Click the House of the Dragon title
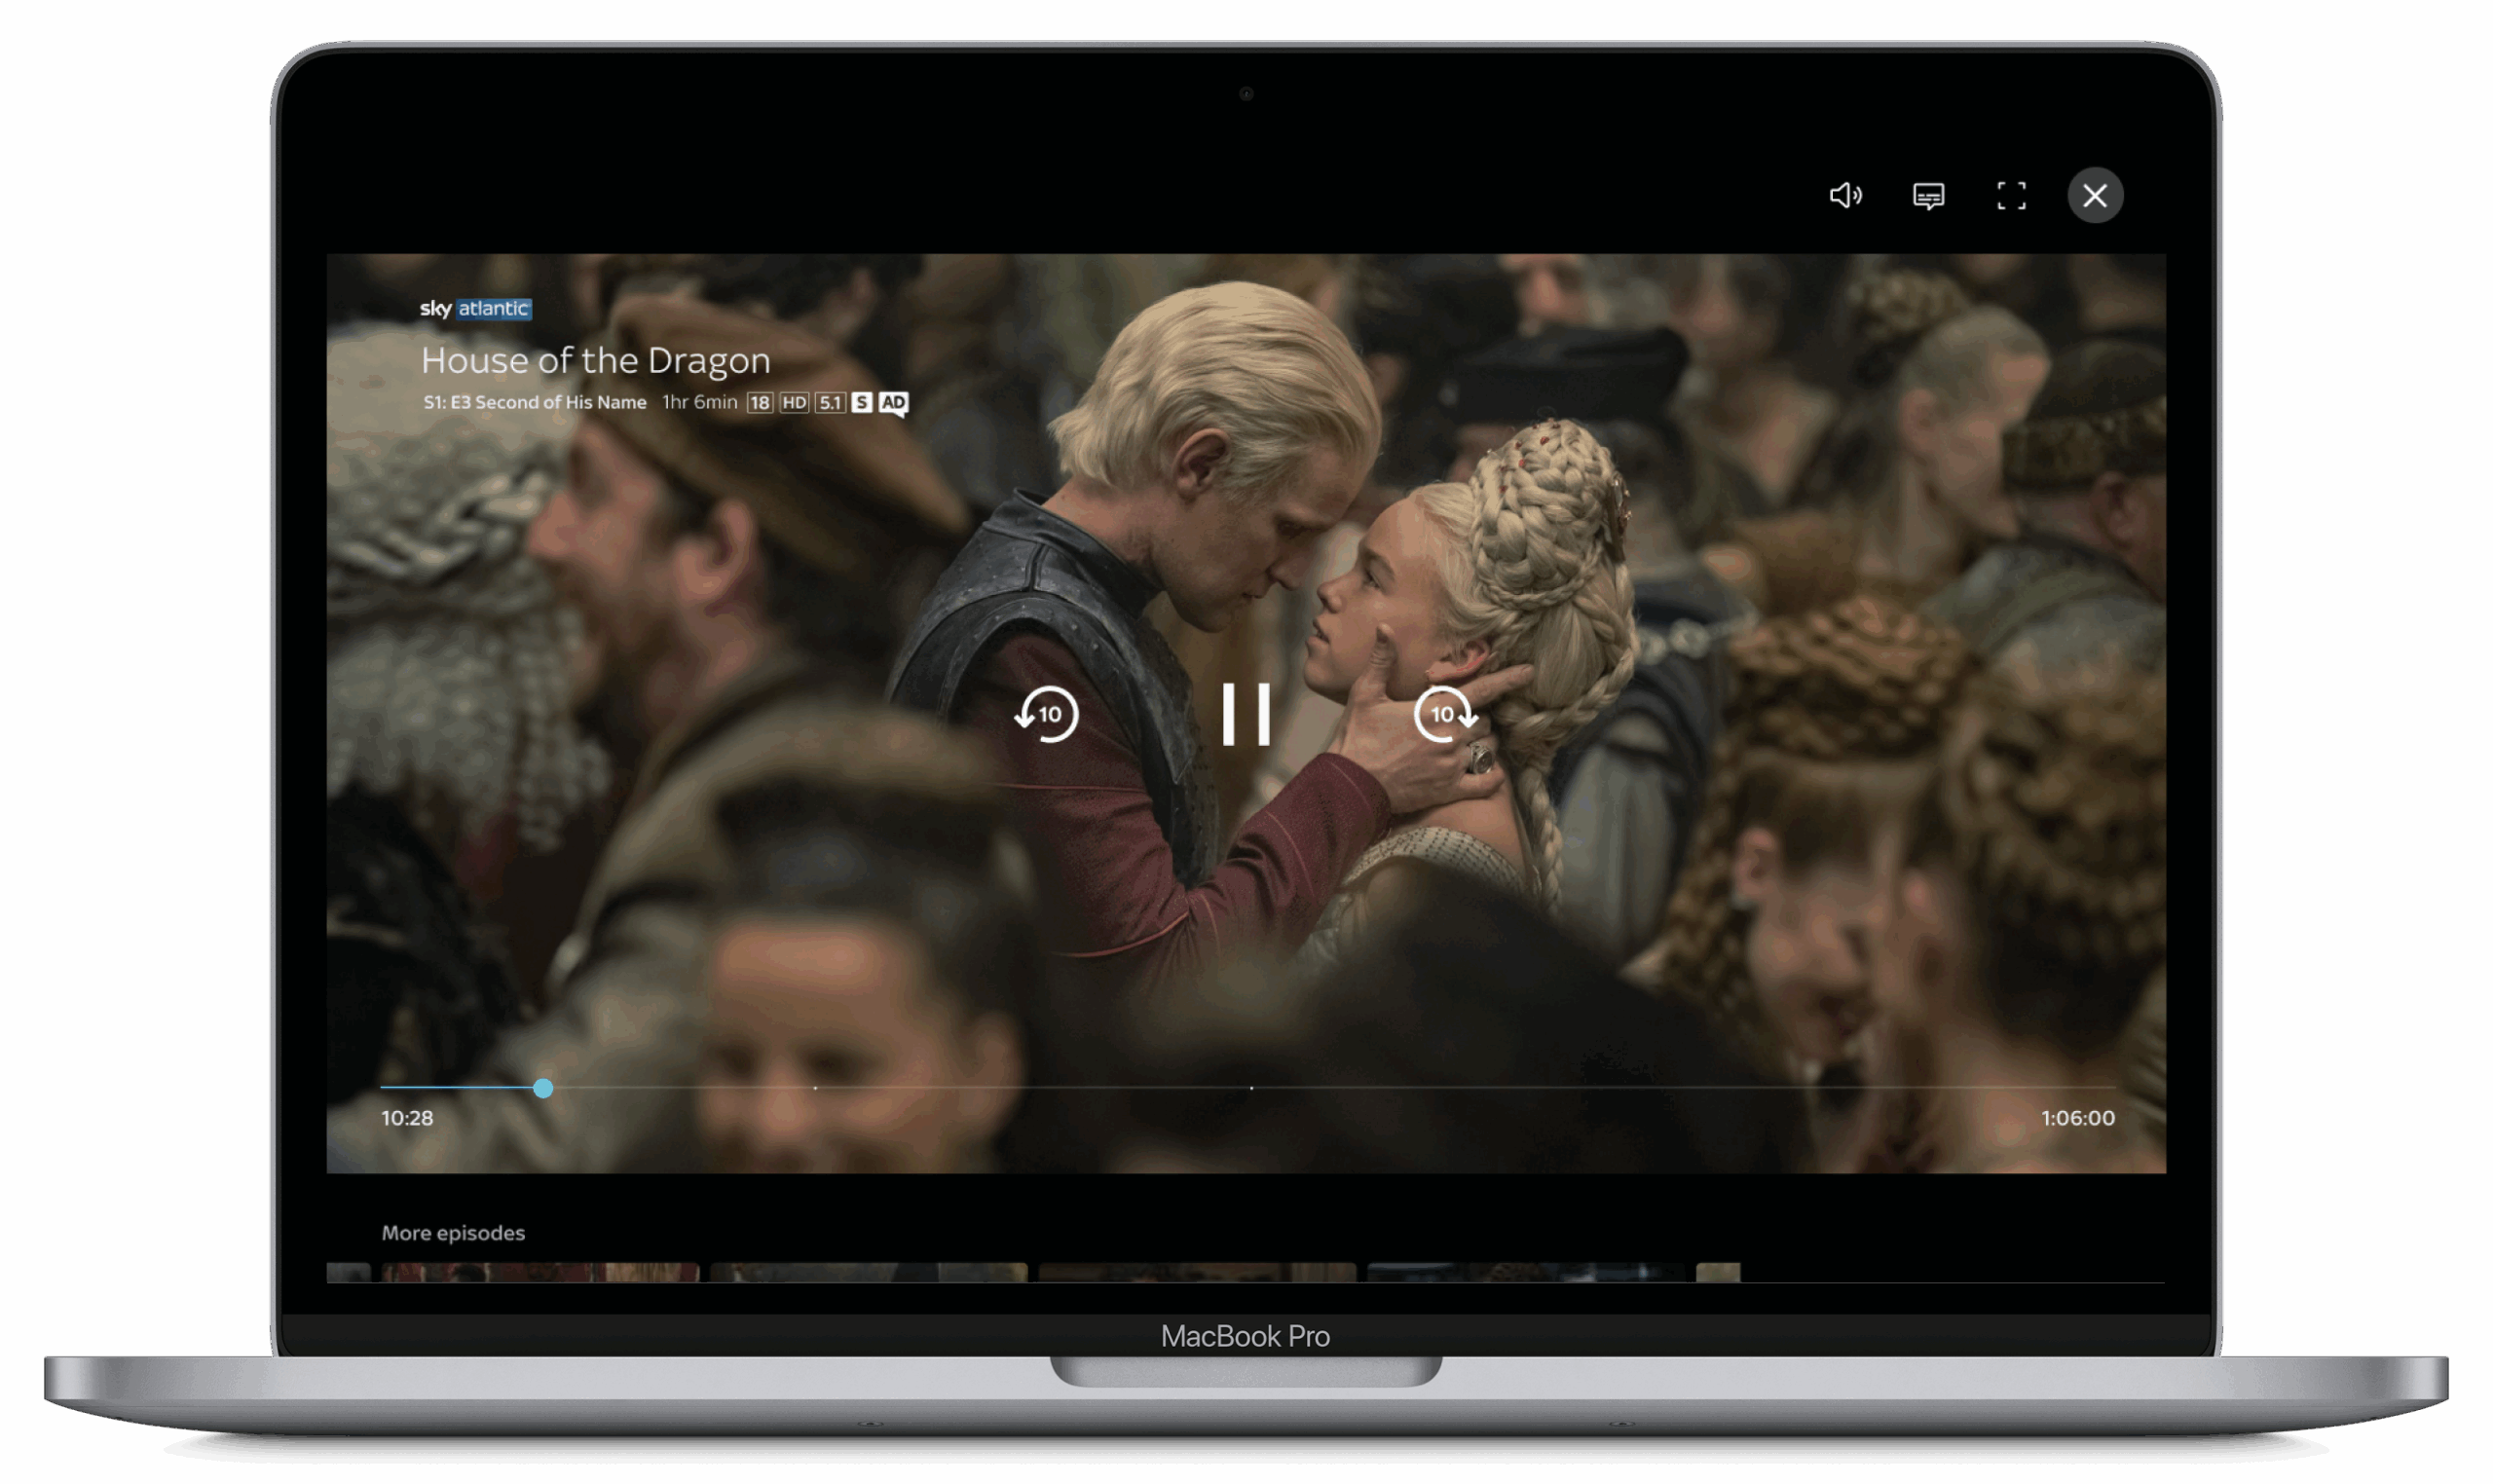This screenshot has height=1484, width=2493. [x=595, y=360]
